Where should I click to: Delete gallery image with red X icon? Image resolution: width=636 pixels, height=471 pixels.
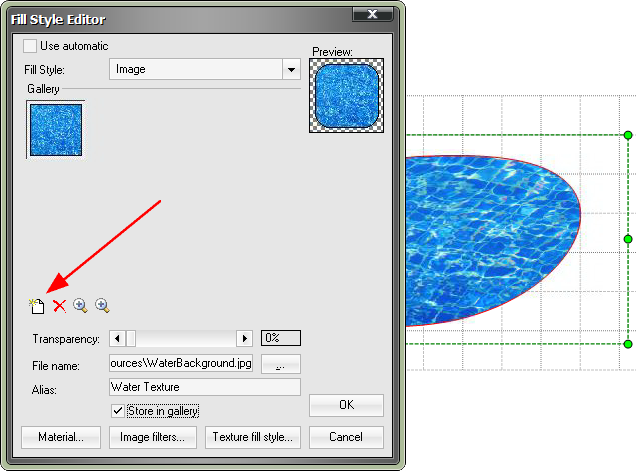[x=60, y=306]
